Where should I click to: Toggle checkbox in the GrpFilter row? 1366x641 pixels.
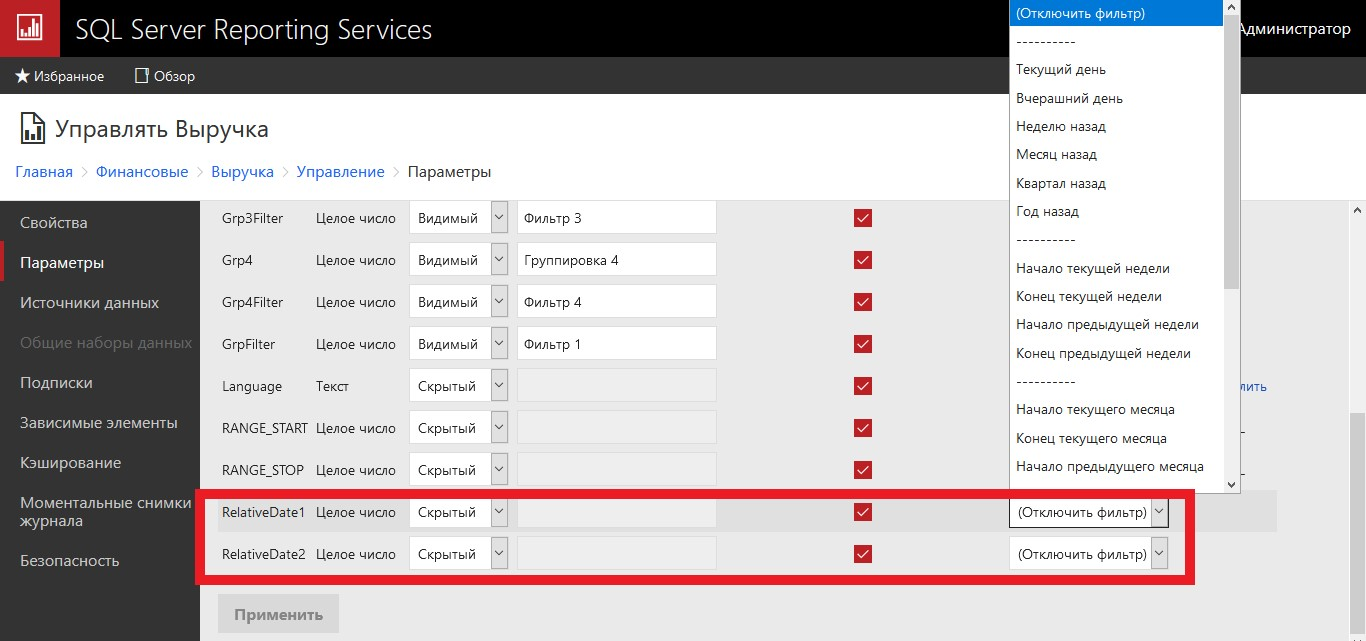863,344
